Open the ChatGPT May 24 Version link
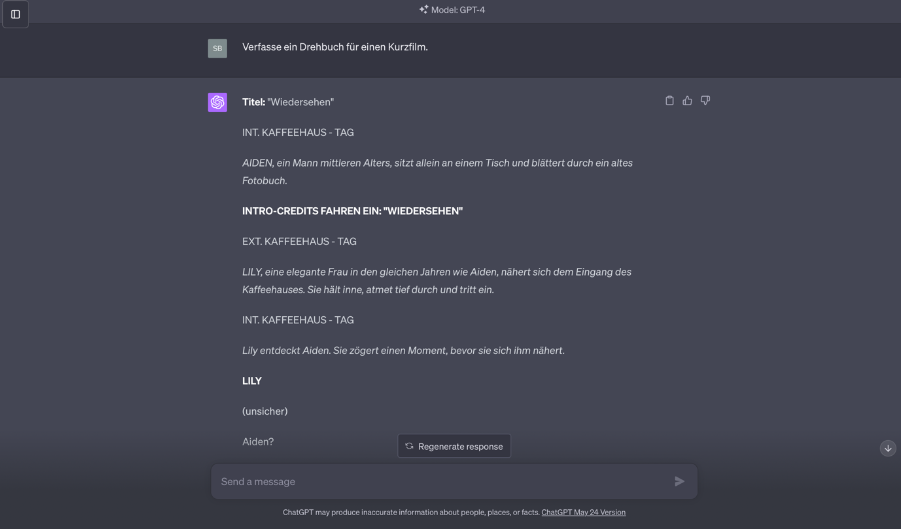 (583, 512)
